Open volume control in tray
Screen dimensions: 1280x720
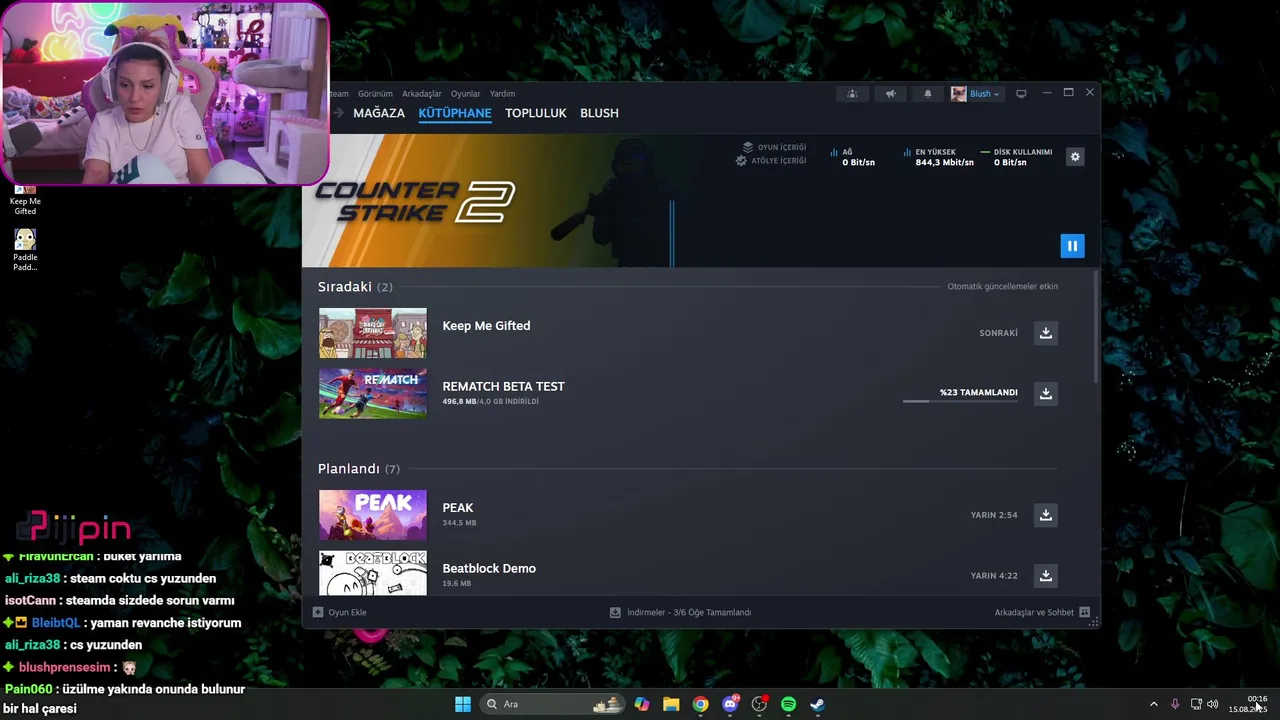pos(1213,704)
